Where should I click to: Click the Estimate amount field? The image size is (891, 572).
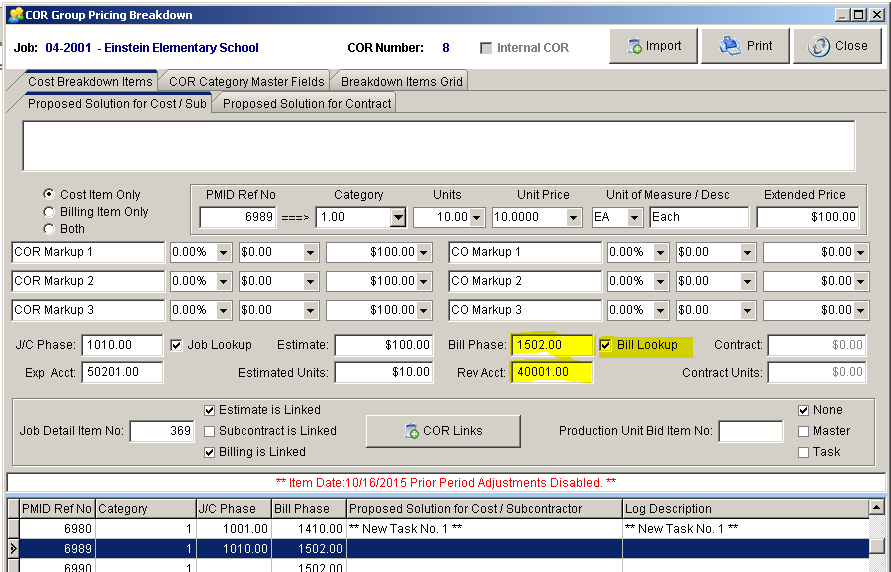[384, 345]
